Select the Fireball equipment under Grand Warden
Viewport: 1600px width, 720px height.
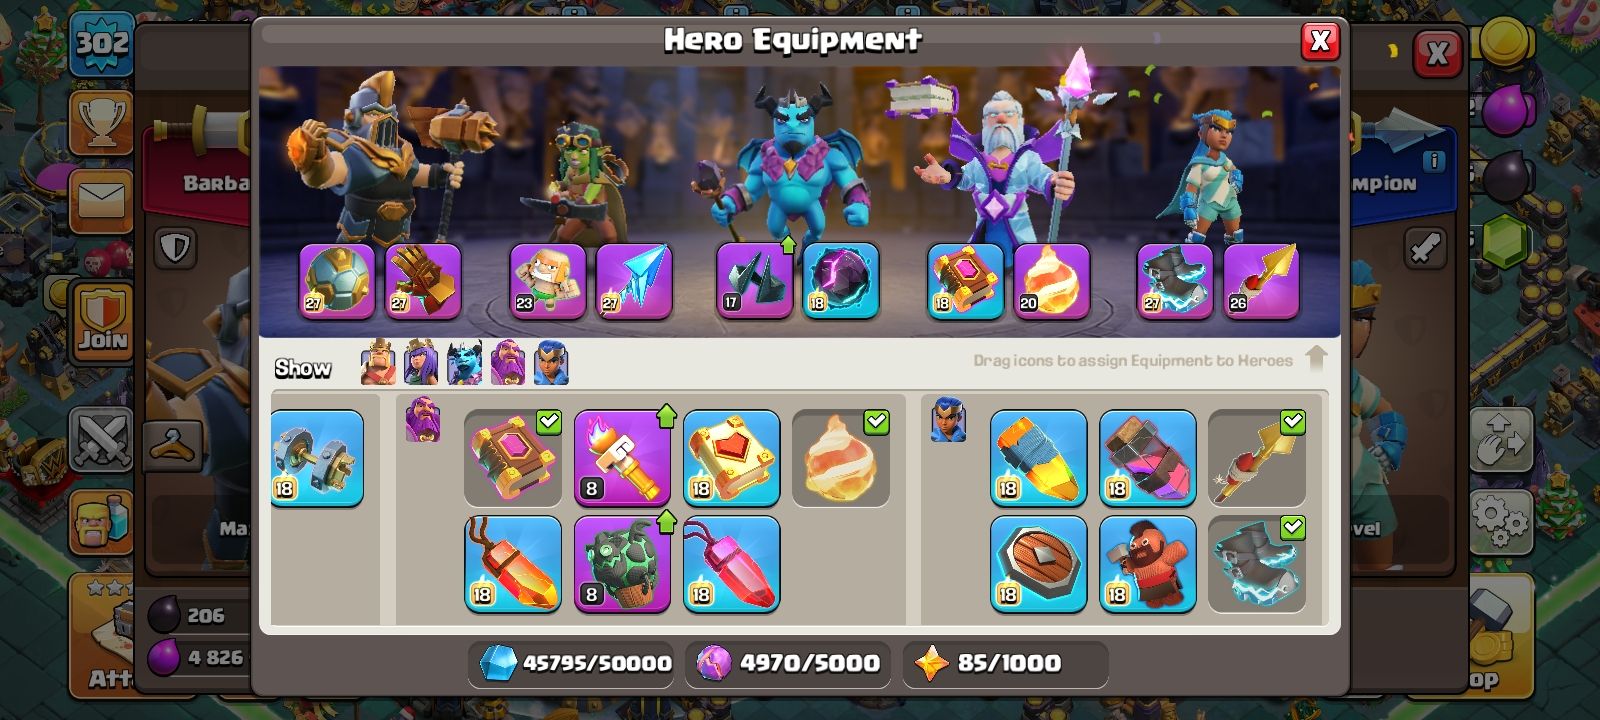(841, 458)
